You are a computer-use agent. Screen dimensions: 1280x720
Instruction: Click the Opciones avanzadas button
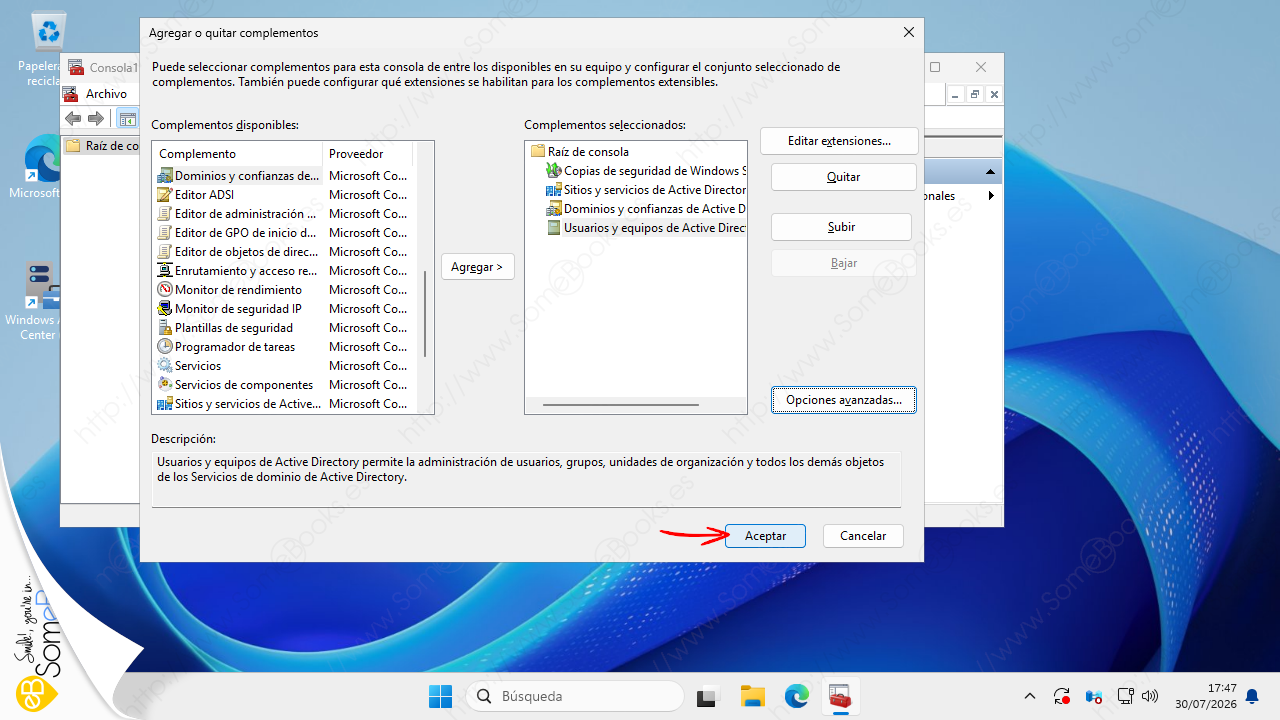click(844, 400)
